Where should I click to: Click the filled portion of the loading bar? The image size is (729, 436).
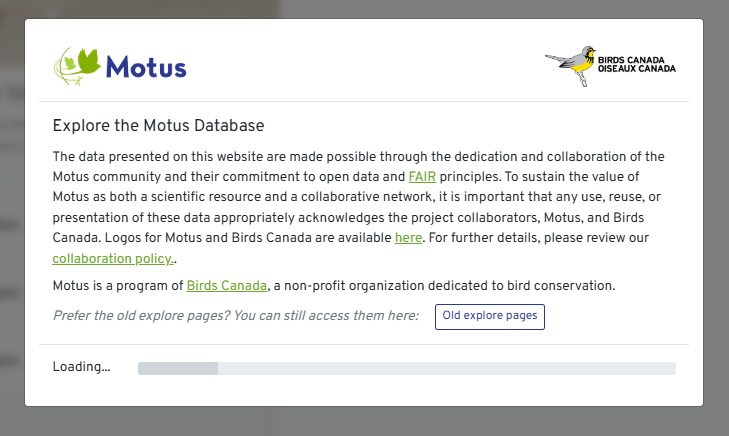177,369
